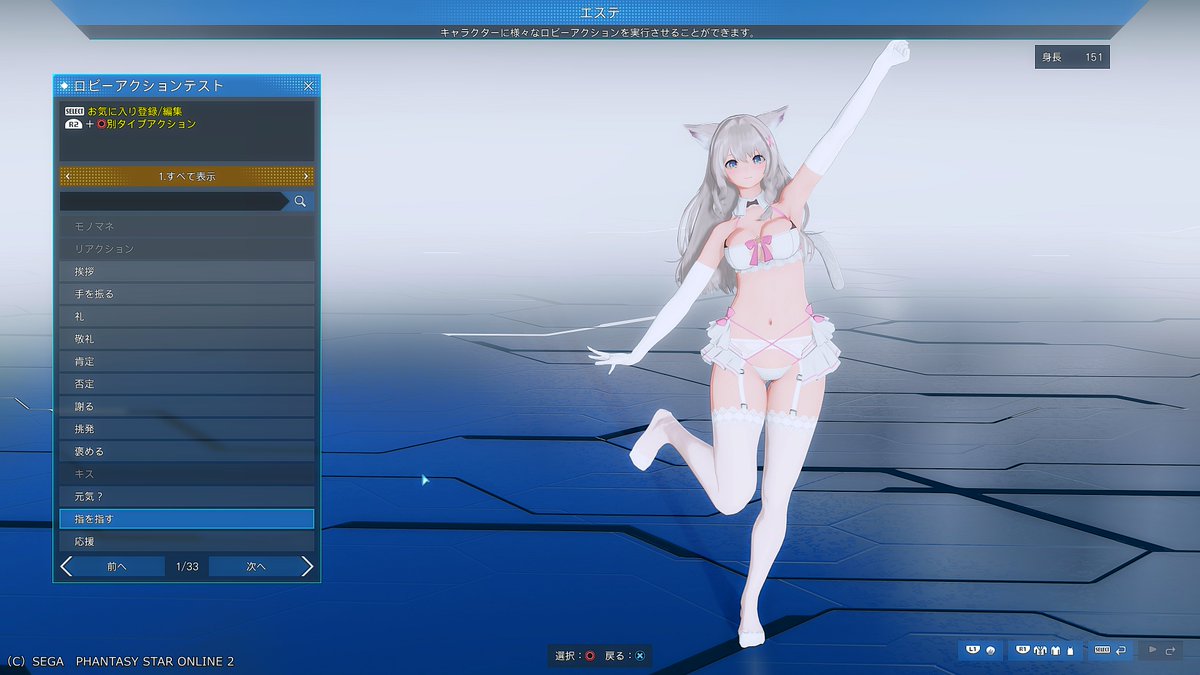Select the 挨拶 lobby action
The width and height of the screenshot is (1200, 675).
point(187,272)
